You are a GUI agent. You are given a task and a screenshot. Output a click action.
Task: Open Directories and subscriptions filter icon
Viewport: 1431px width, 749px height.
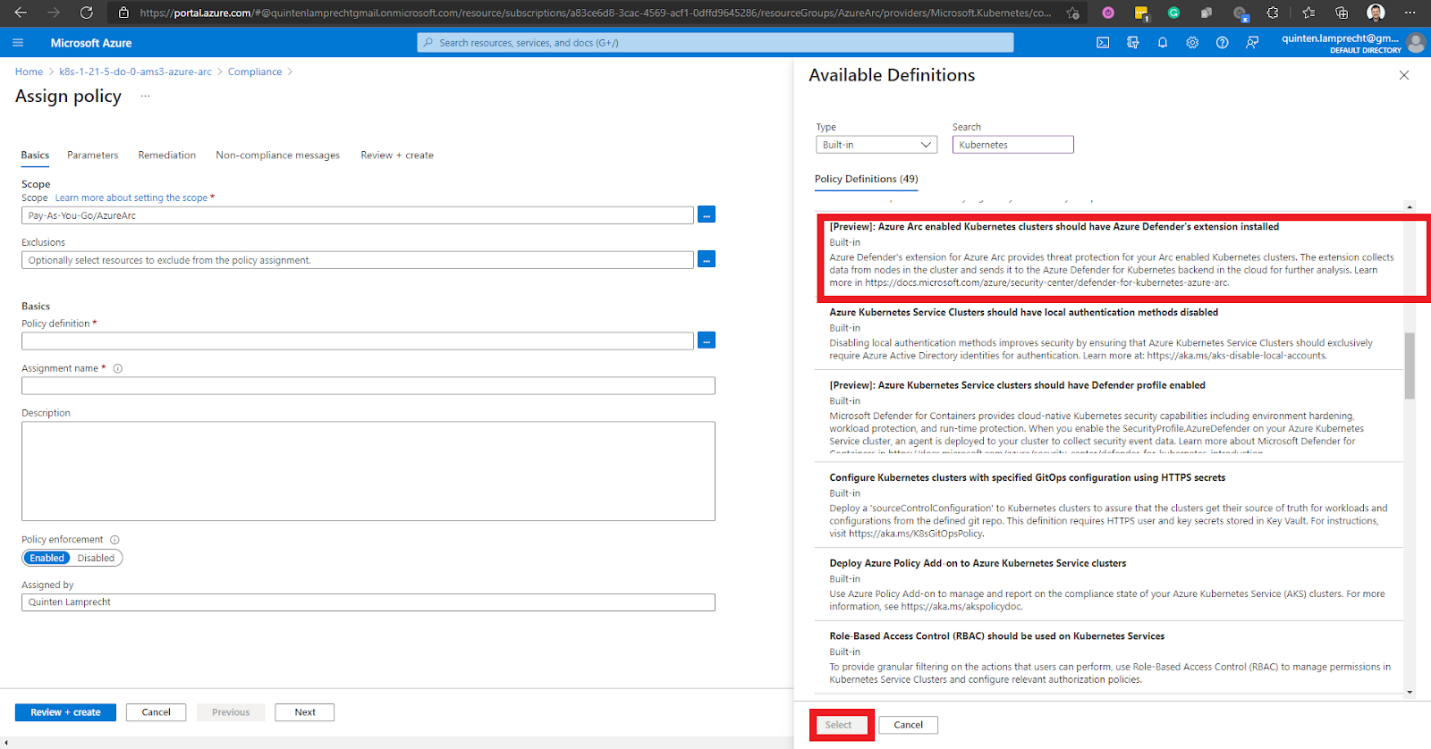(x=1132, y=43)
